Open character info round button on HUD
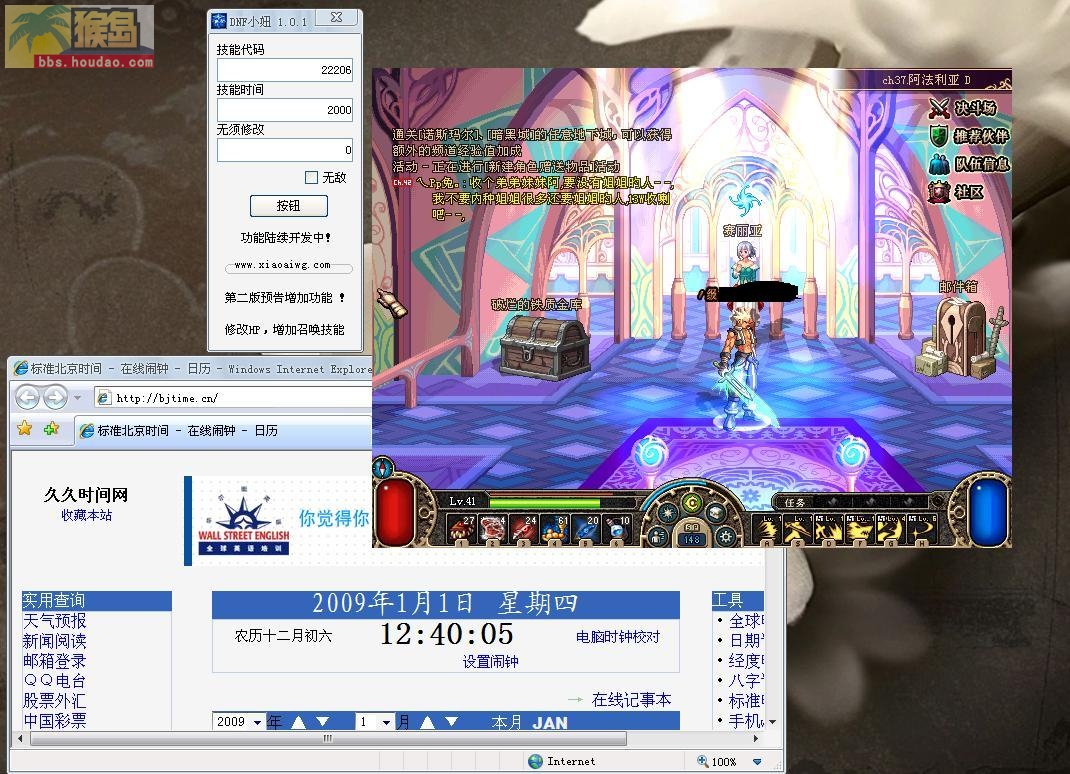Viewport: 1070px width, 774px height. click(x=657, y=536)
